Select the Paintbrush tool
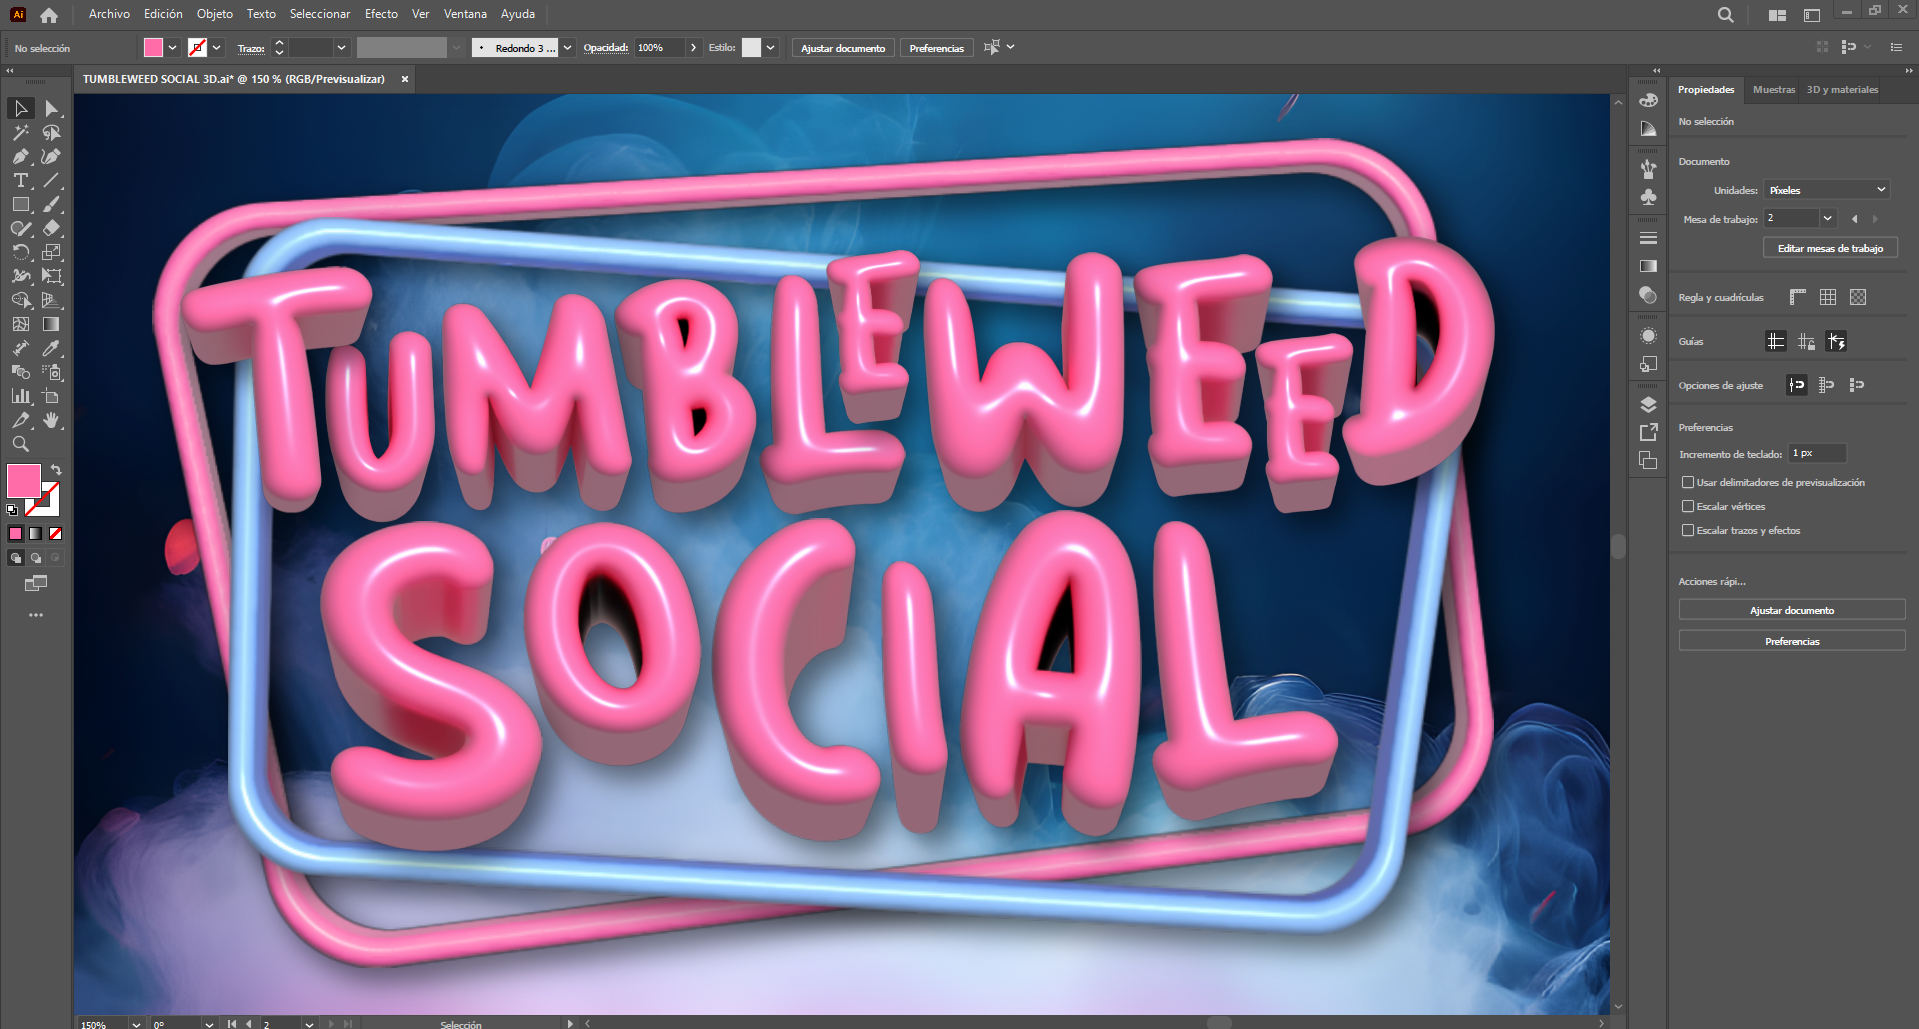This screenshot has width=1919, height=1029. pyautogui.click(x=52, y=204)
